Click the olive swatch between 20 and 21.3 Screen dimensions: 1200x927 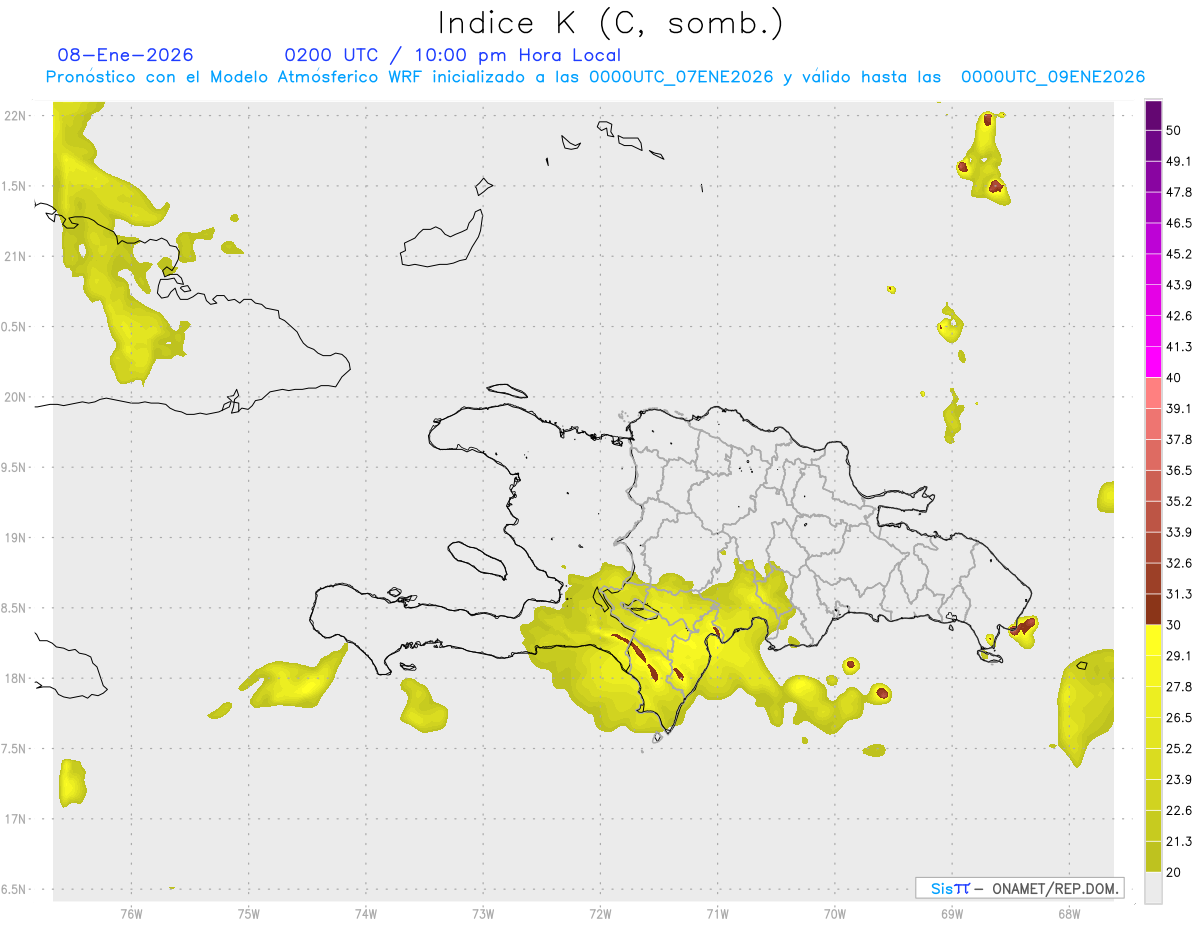pyautogui.click(x=1153, y=856)
